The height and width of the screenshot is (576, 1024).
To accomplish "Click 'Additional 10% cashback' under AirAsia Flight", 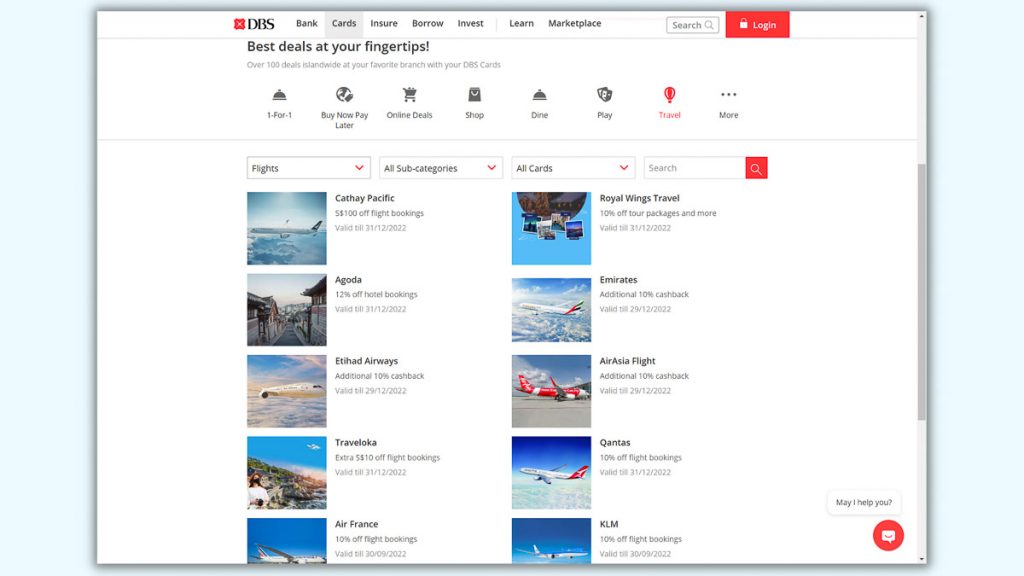I will click(644, 376).
